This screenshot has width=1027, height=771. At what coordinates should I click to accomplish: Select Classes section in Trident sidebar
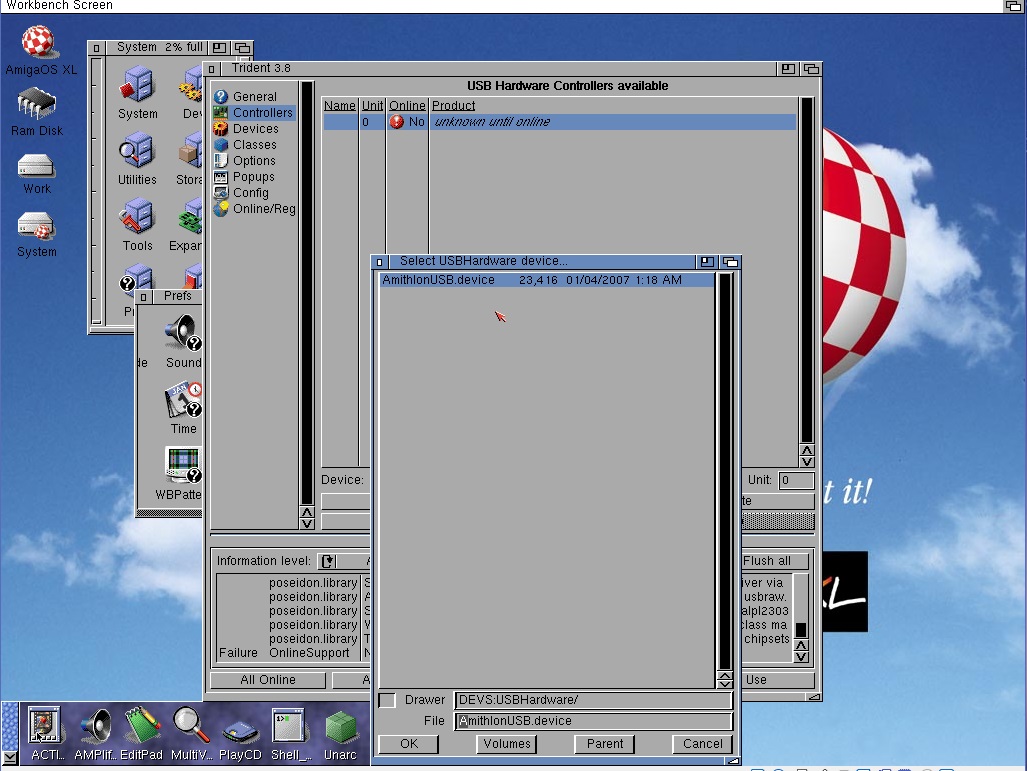point(254,145)
